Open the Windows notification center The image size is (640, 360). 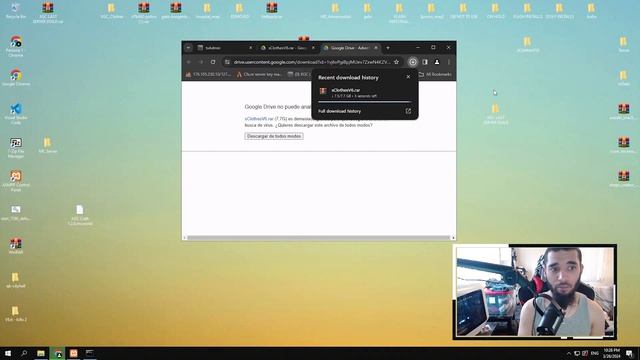pos(630,353)
